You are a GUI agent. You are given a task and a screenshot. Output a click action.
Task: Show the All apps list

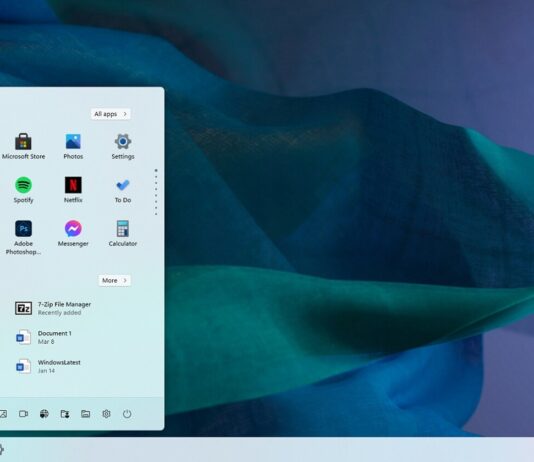click(x=111, y=114)
